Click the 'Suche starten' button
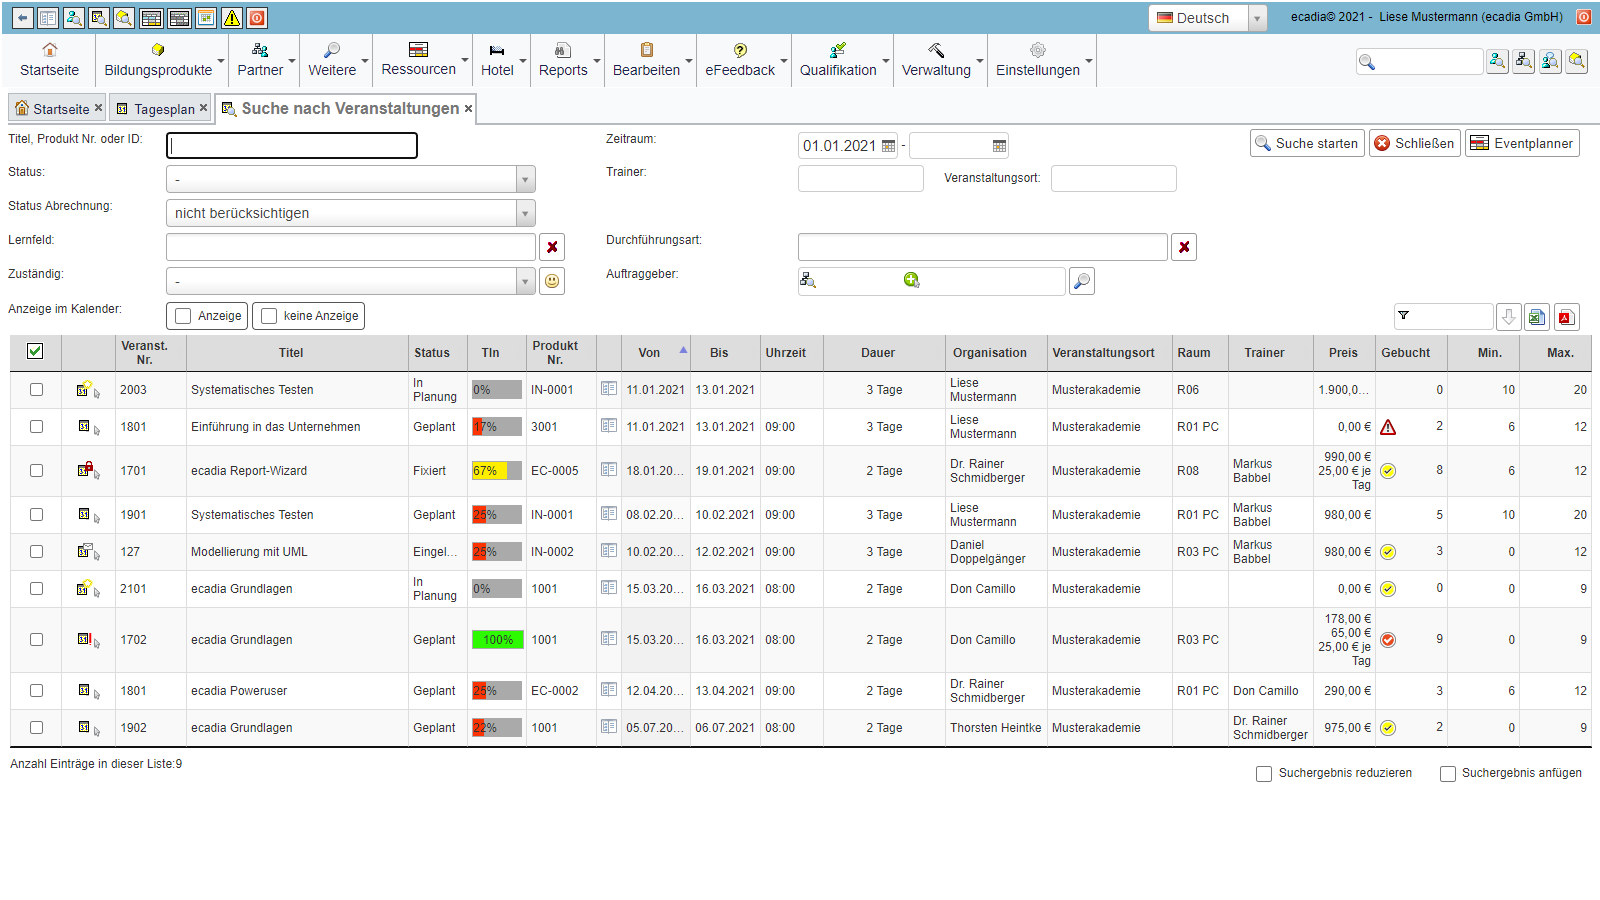1600x900 pixels. coord(1307,143)
